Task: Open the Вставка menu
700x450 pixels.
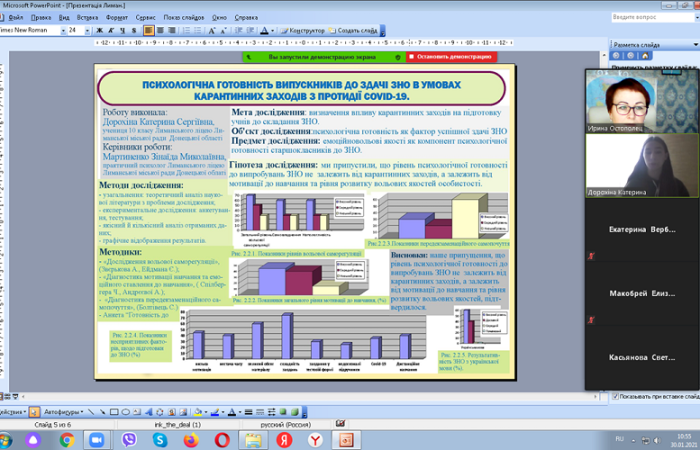Action: [x=88, y=17]
